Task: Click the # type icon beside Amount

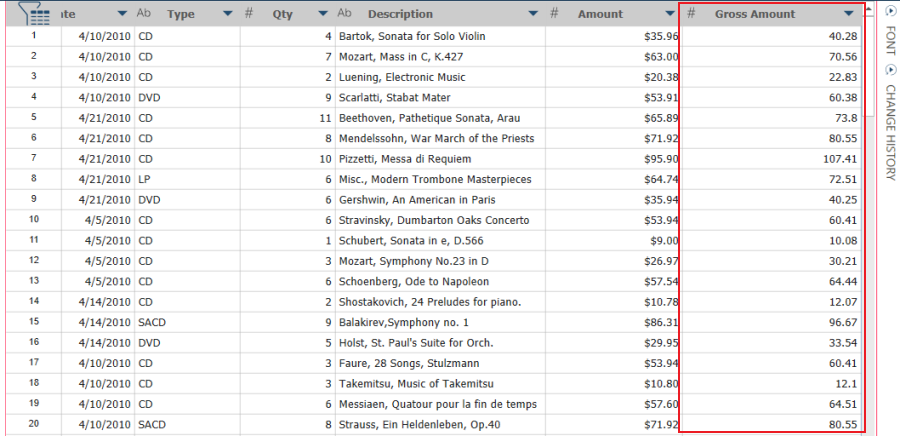Action: point(554,14)
